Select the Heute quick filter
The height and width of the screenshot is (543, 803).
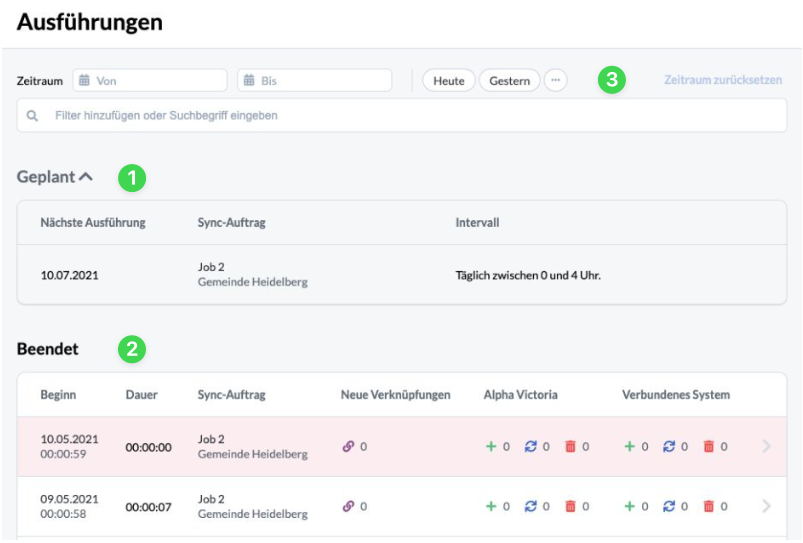449,81
